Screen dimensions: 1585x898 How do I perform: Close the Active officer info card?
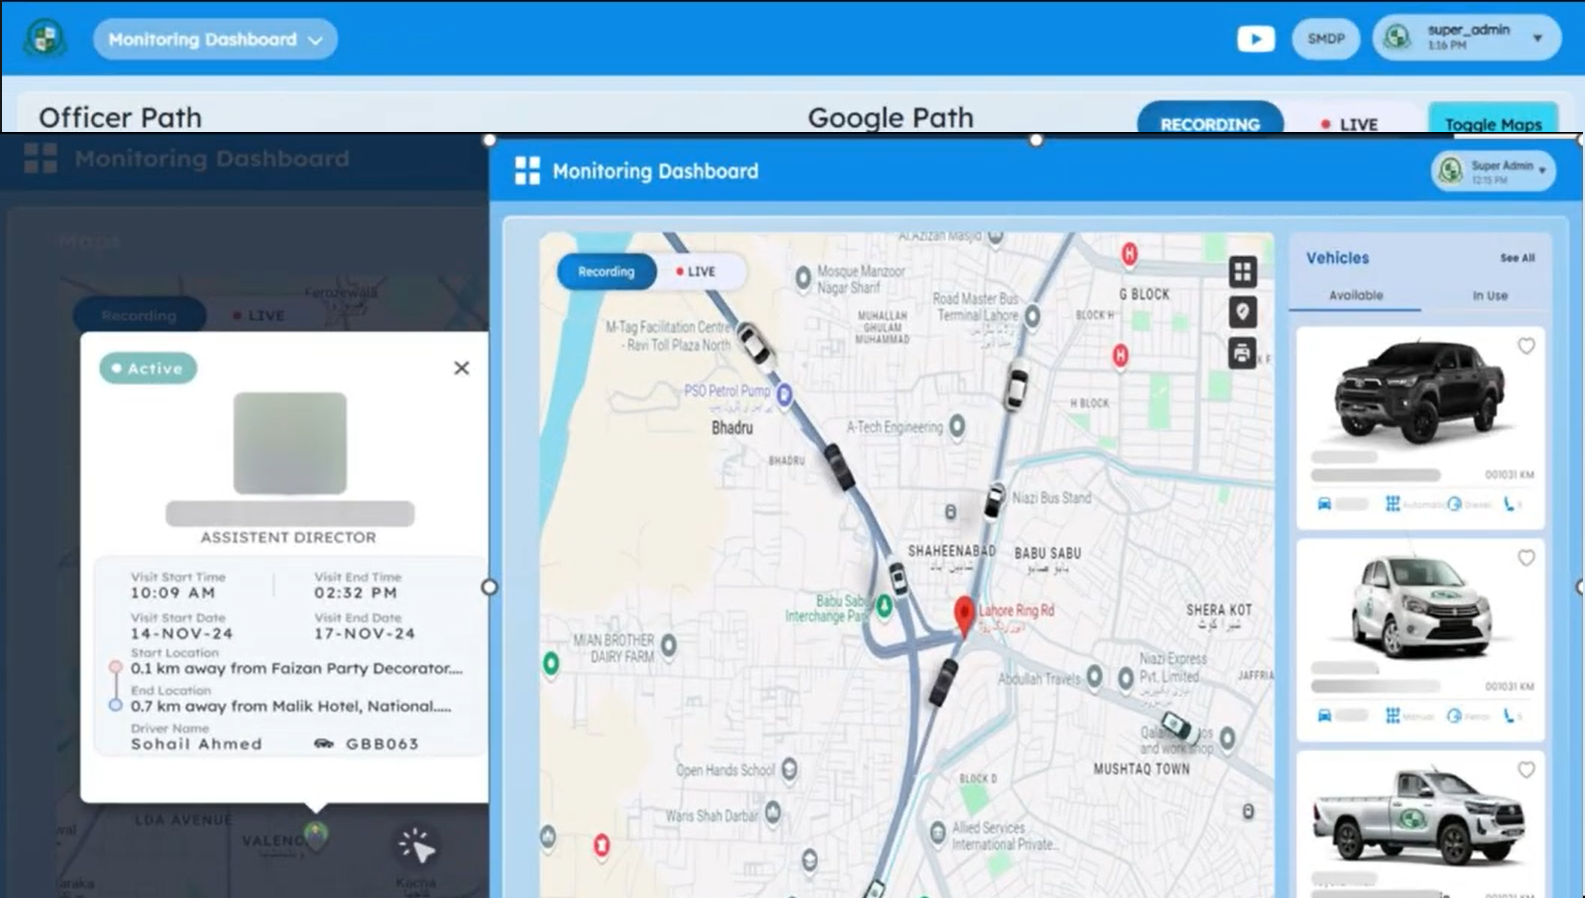(461, 368)
